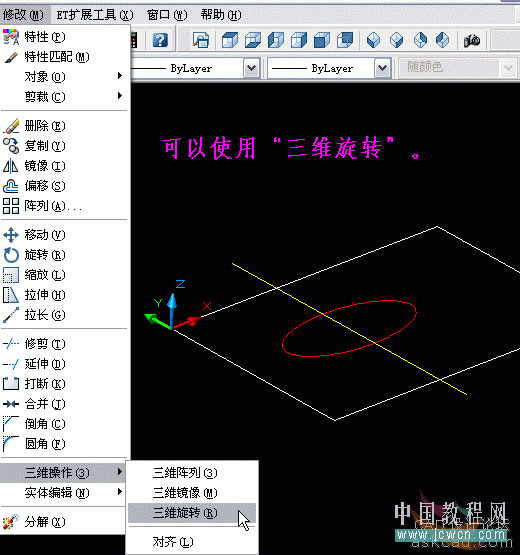Viewport: 520px width, 555px height.
Task: Select 拉长 (G) lengthen command
Action: (65, 315)
